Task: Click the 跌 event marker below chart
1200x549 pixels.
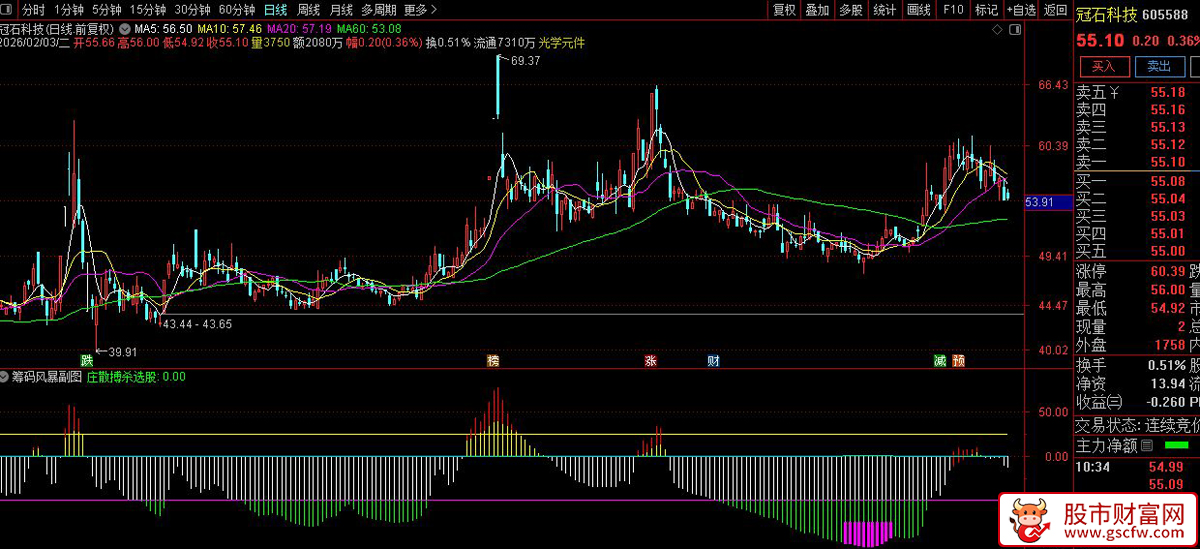Action: click(87, 359)
